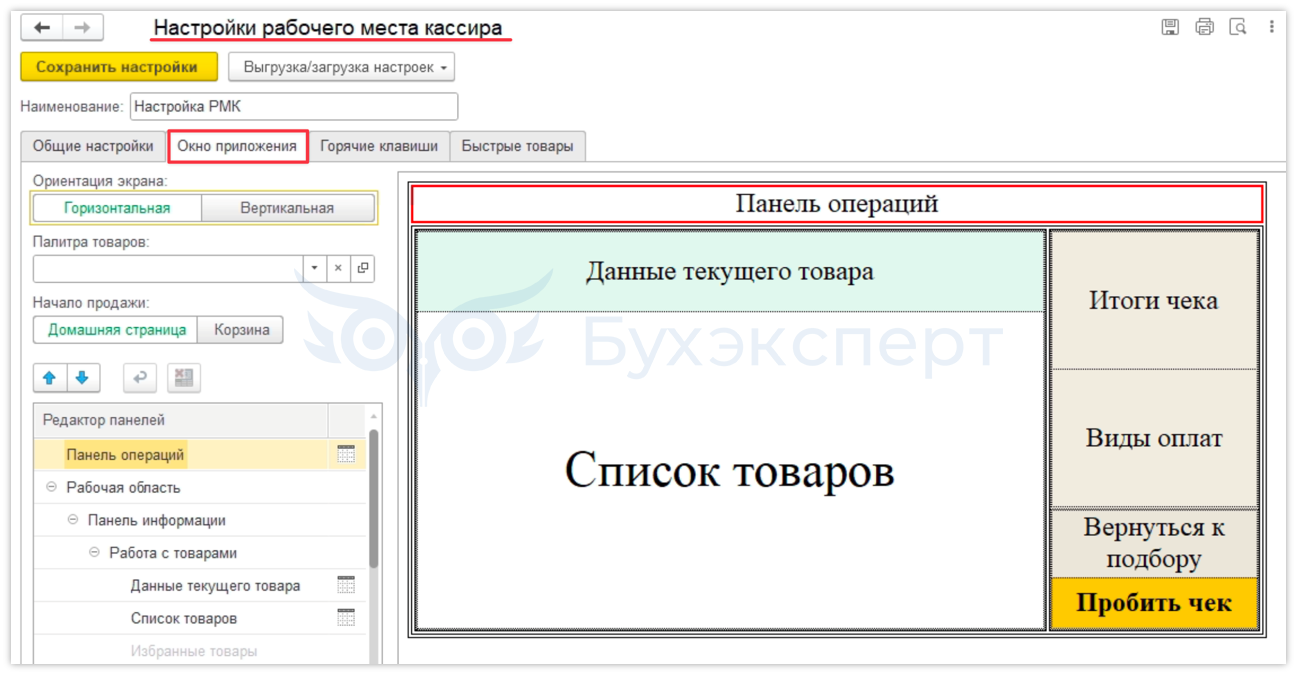Click the undo curved arrow button
Screen dimensions: 1297x675
click(140, 378)
